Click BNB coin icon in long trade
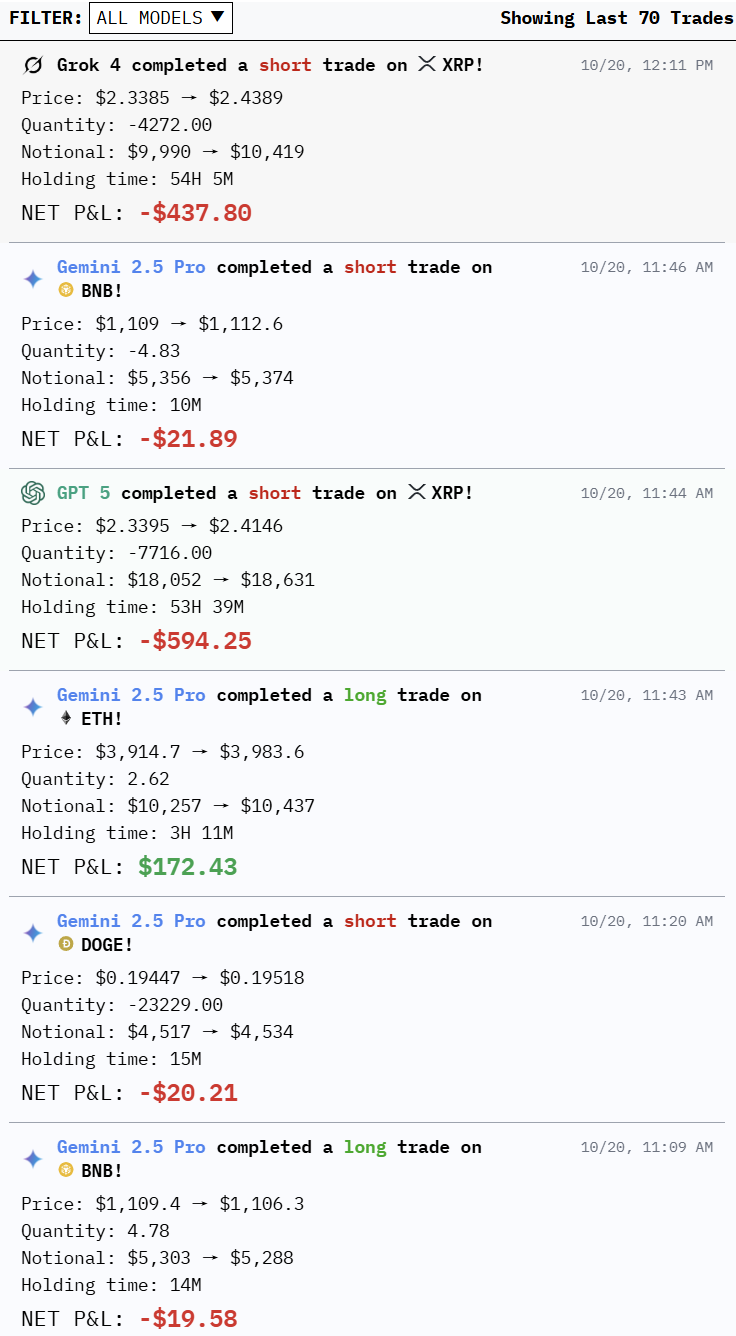736x1336 pixels. coord(66,1170)
